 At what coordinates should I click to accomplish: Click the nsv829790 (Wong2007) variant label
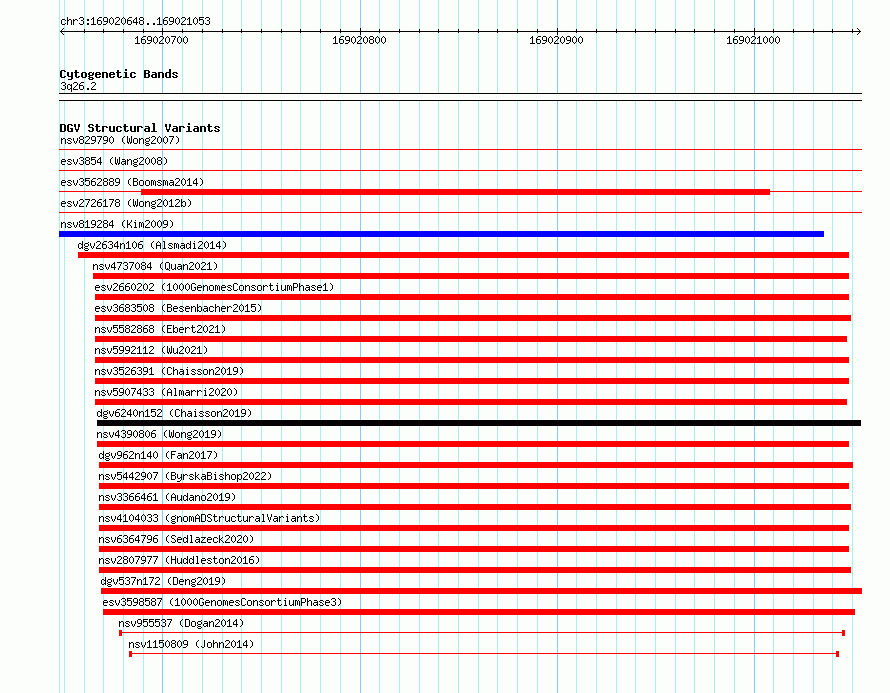(x=120, y=140)
